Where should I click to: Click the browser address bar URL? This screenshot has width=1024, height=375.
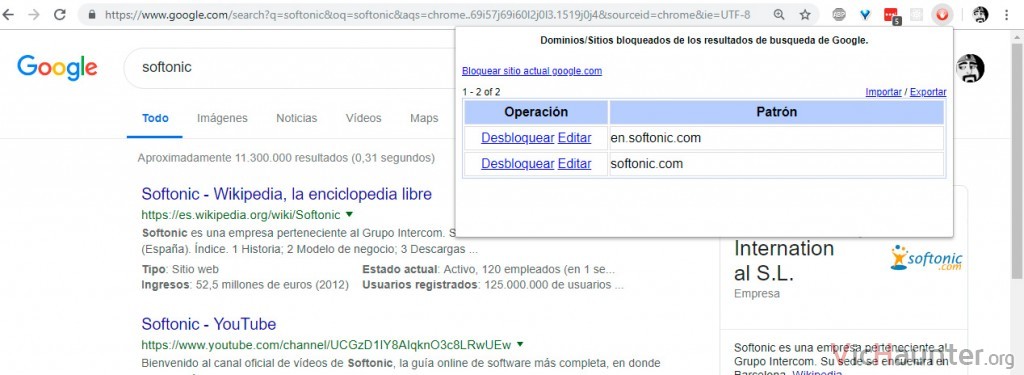(x=427, y=14)
